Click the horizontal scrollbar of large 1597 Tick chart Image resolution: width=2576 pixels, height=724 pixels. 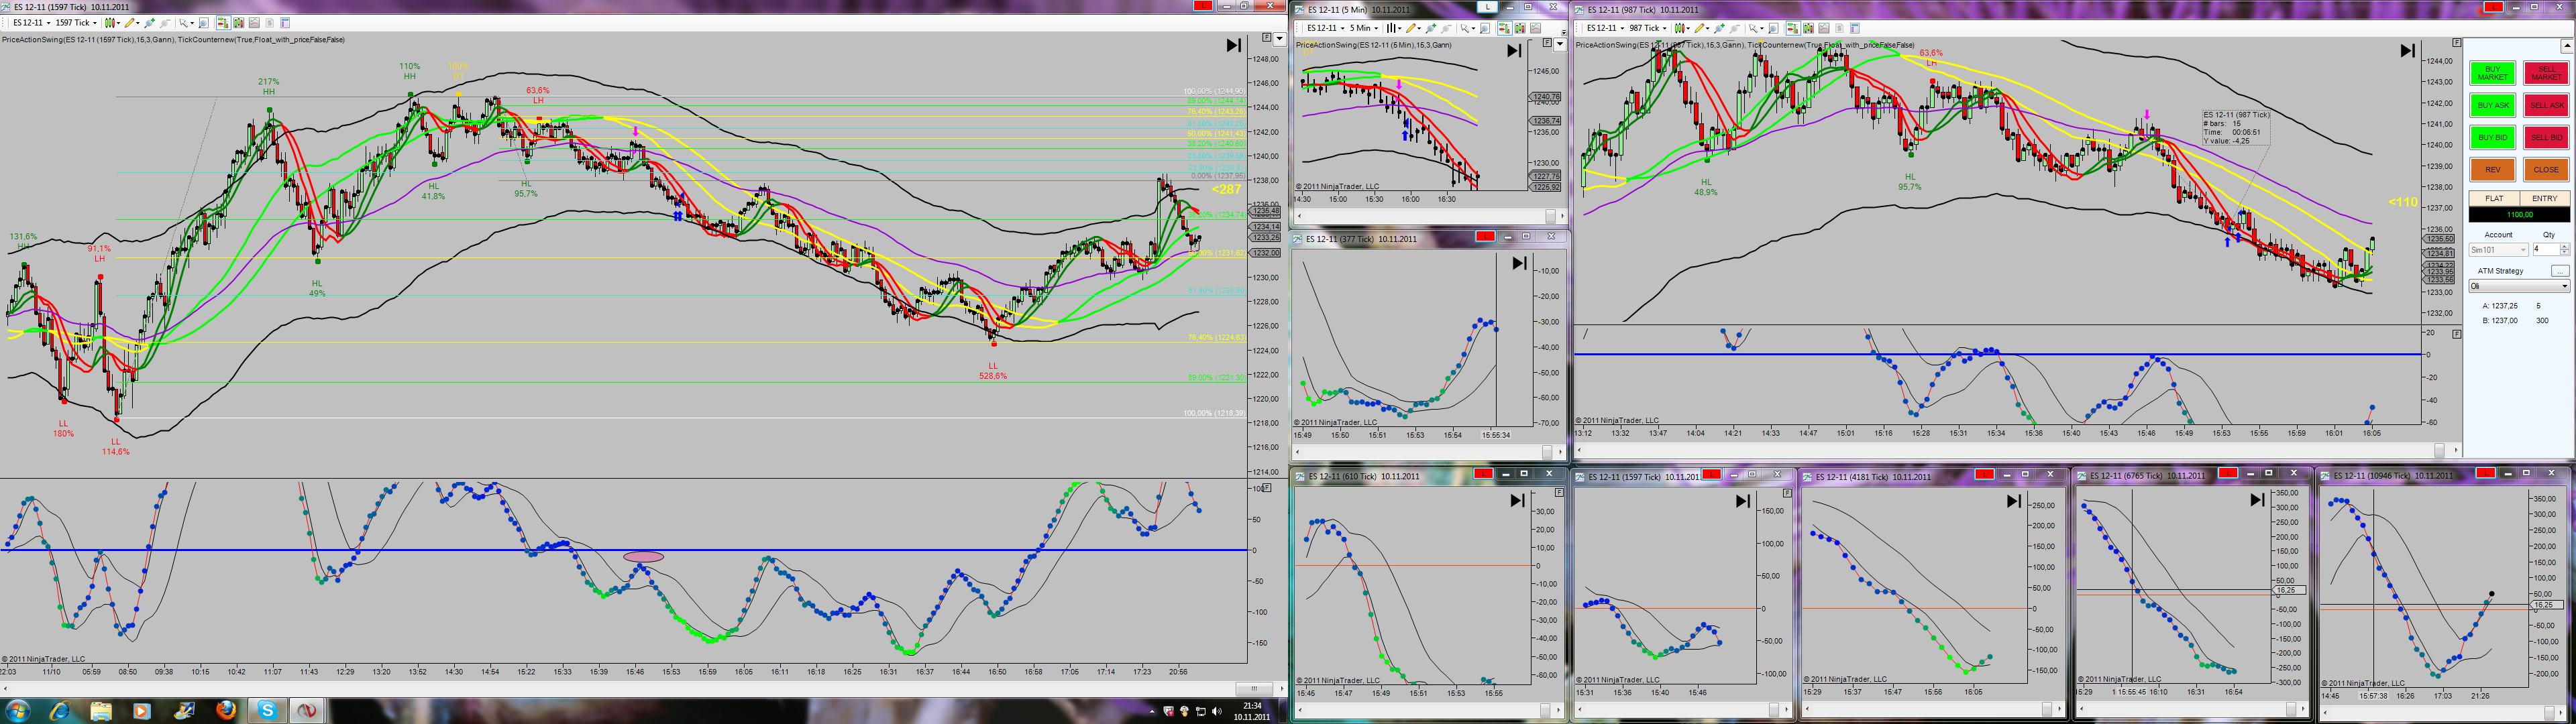coord(643,689)
